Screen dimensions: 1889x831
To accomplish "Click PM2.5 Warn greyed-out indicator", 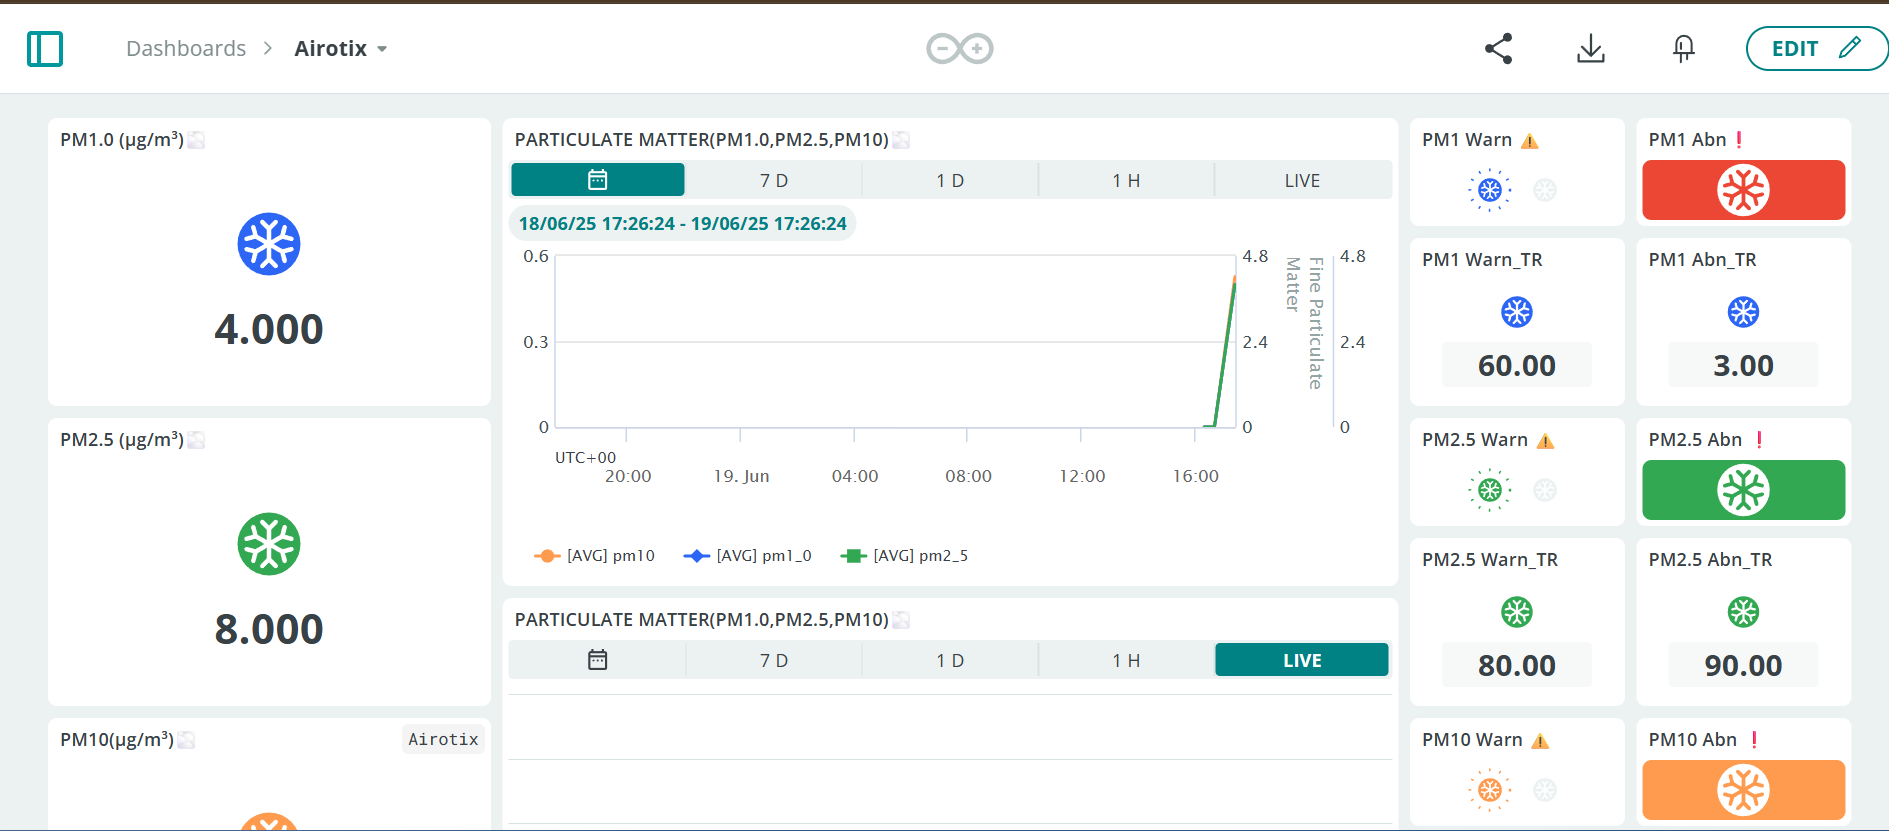I will (x=1545, y=490).
